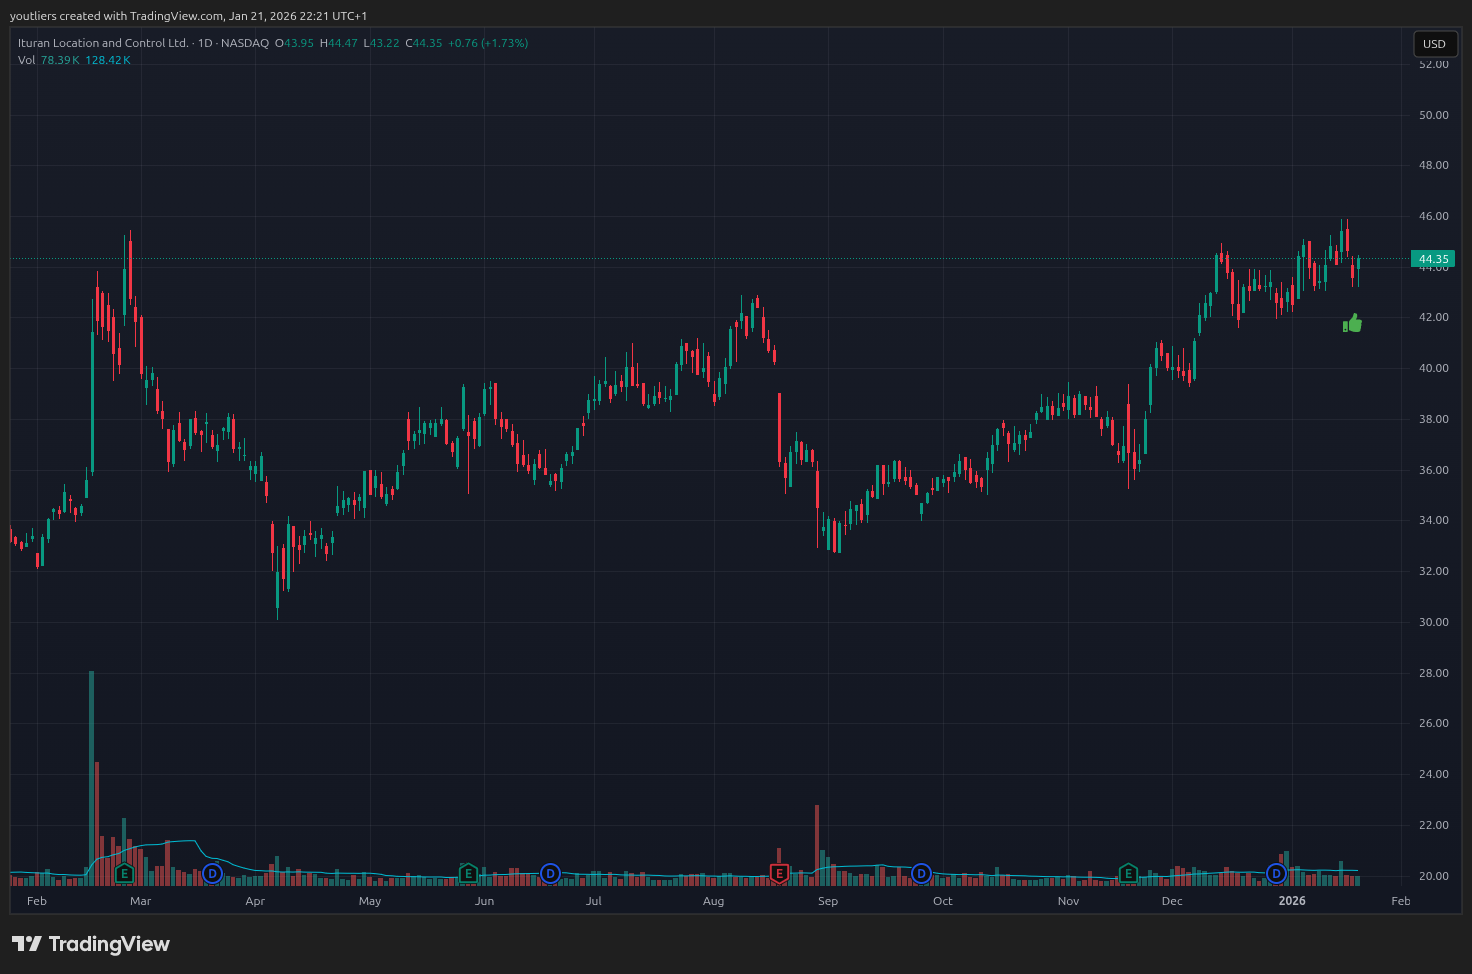The image size is (1472, 974).
Task: Click the Sep label on time axis
Action: [x=827, y=901]
